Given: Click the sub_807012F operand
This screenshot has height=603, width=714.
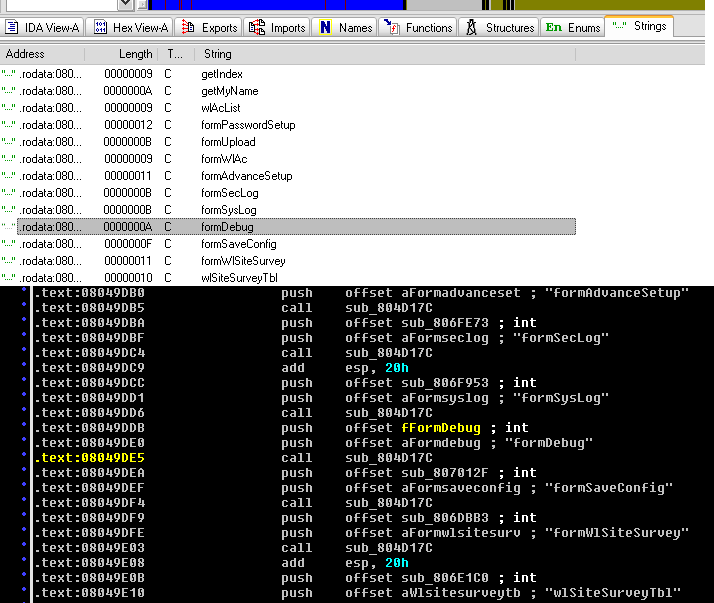Looking at the screenshot, I should point(444,473).
